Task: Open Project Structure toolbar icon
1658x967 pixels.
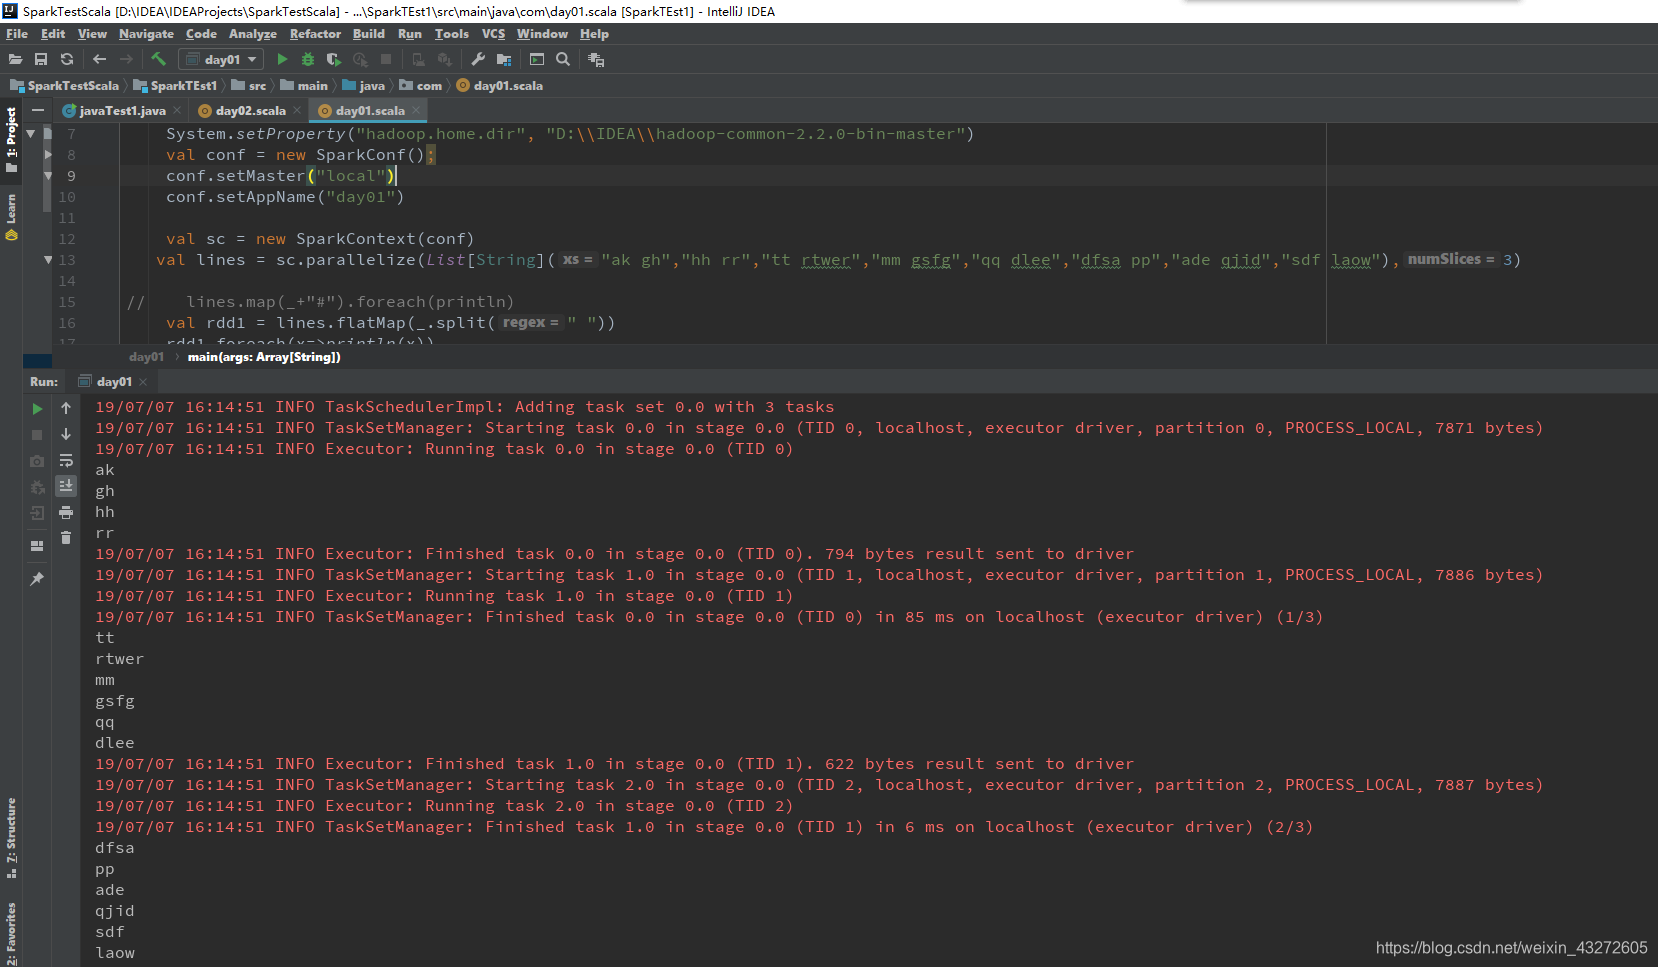Action: 504,59
